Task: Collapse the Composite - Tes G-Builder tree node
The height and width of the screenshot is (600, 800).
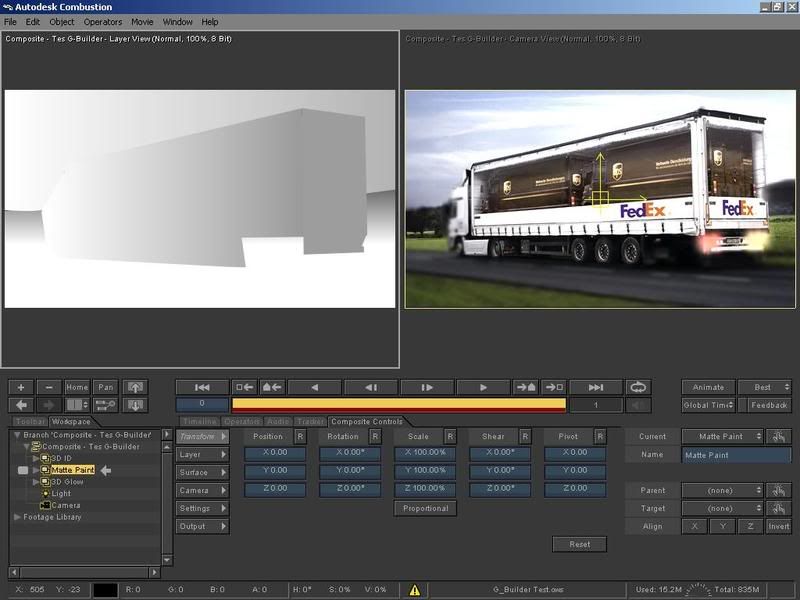Action: pos(27,446)
